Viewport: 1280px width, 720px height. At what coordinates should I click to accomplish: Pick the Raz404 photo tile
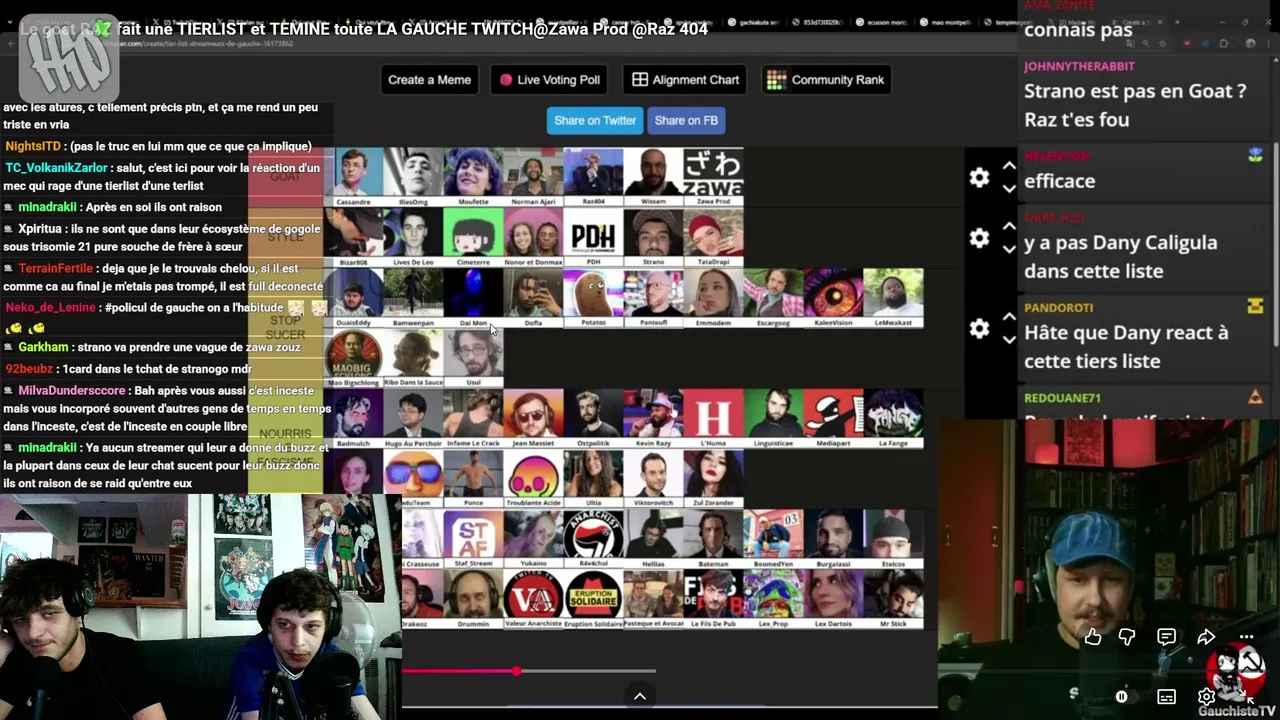593,177
